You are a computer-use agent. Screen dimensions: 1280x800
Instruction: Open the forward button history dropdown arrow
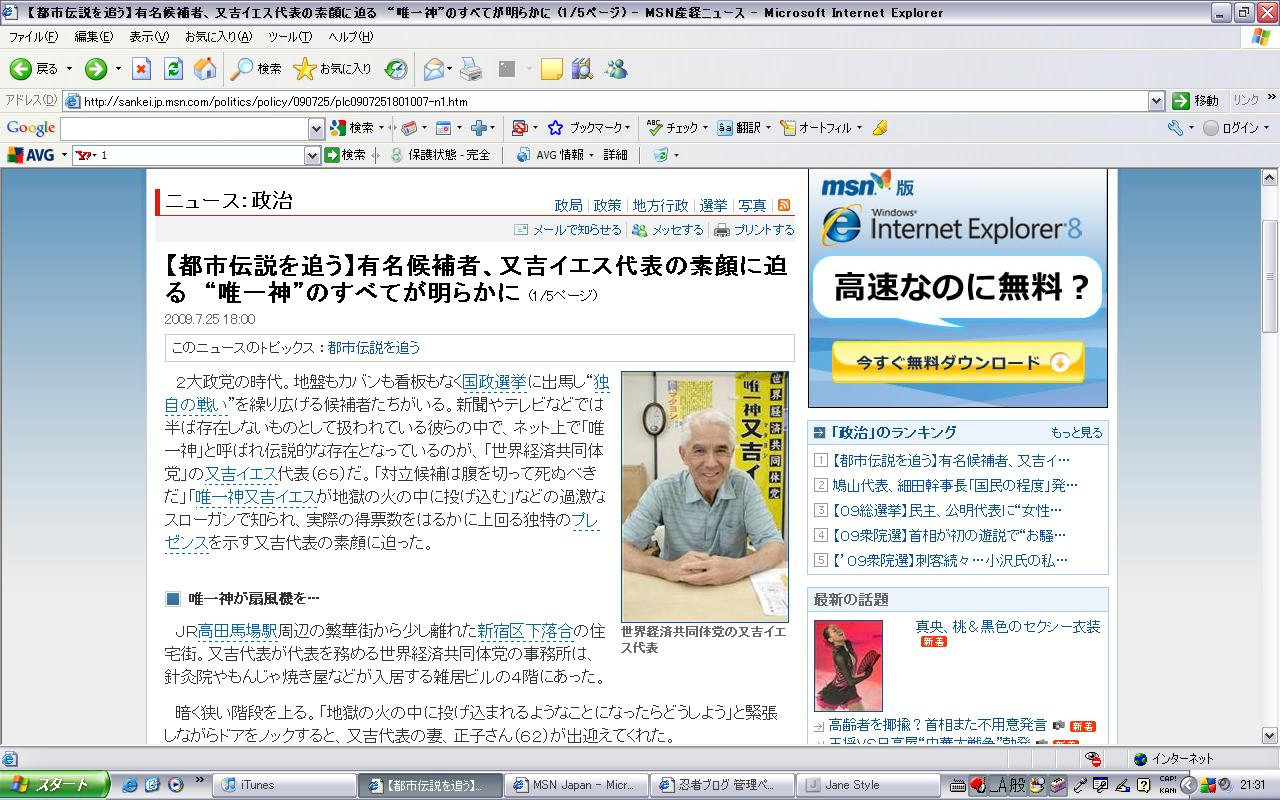[x=117, y=69]
